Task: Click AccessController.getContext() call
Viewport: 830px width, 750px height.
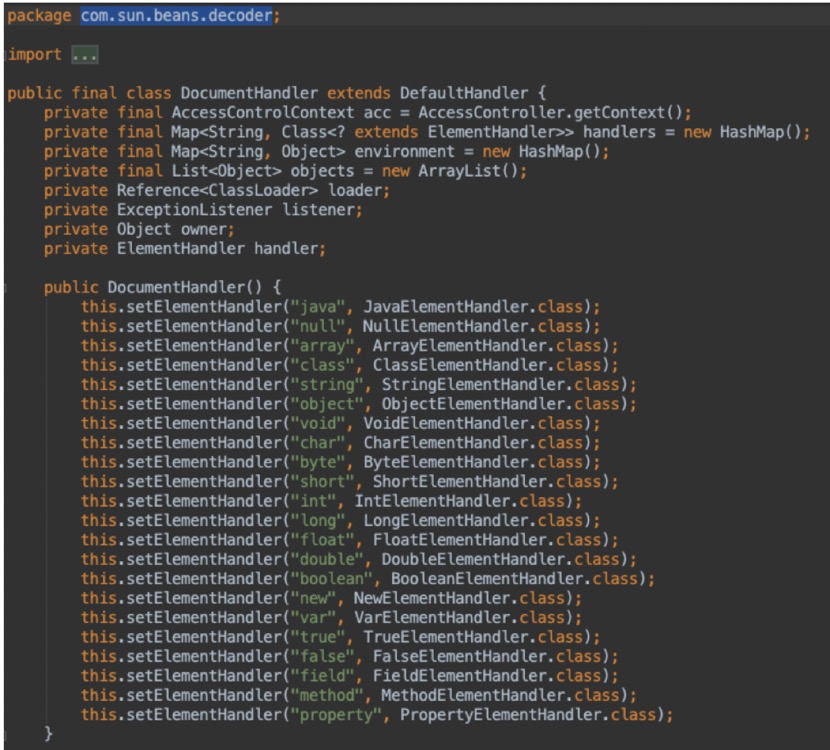Action: tap(549, 113)
